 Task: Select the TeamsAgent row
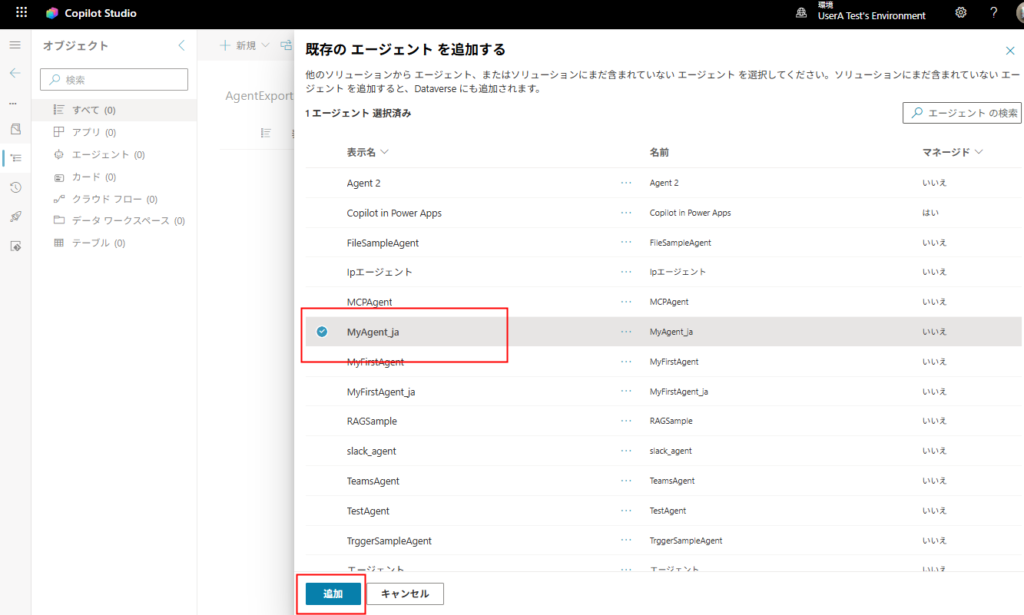click(373, 481)
